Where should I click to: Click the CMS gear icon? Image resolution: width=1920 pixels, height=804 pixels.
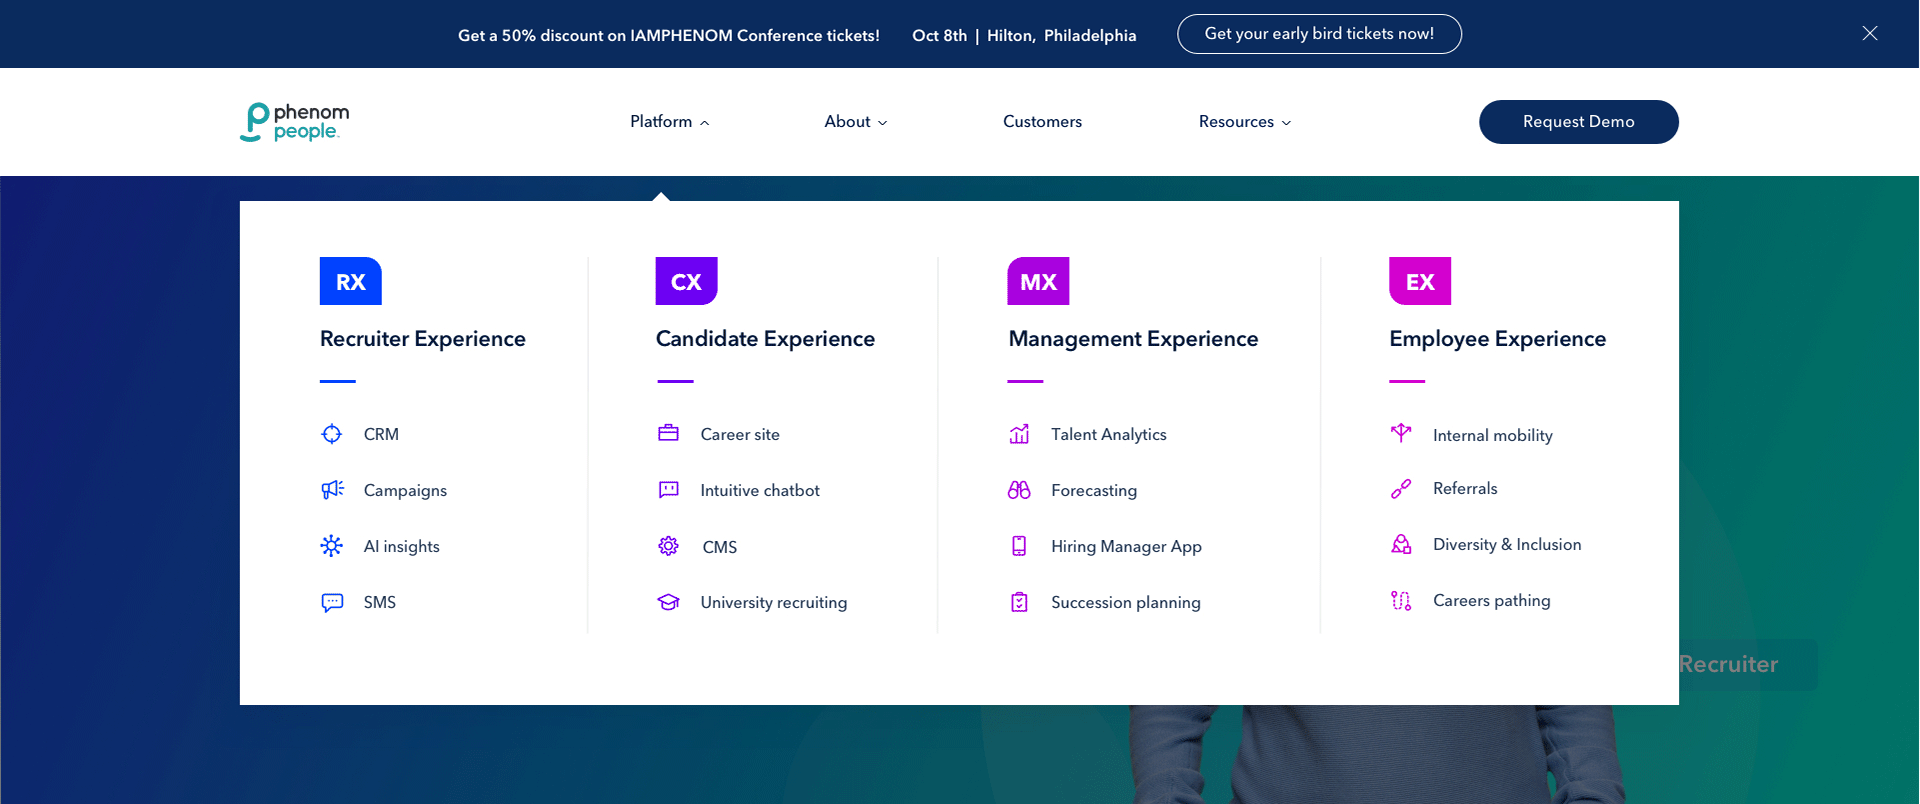point(669,546)
